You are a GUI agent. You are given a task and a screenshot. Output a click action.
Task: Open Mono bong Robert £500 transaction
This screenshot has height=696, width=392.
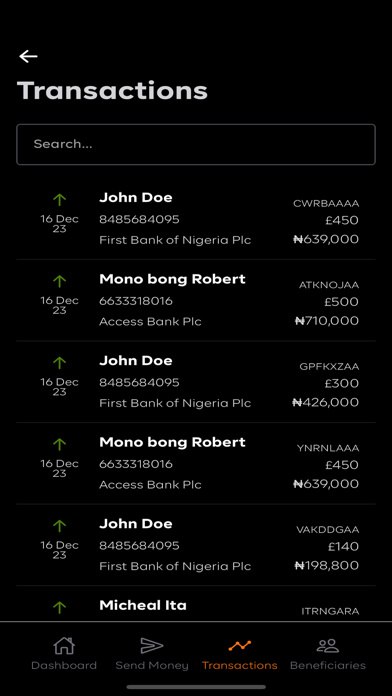point(196,301)
